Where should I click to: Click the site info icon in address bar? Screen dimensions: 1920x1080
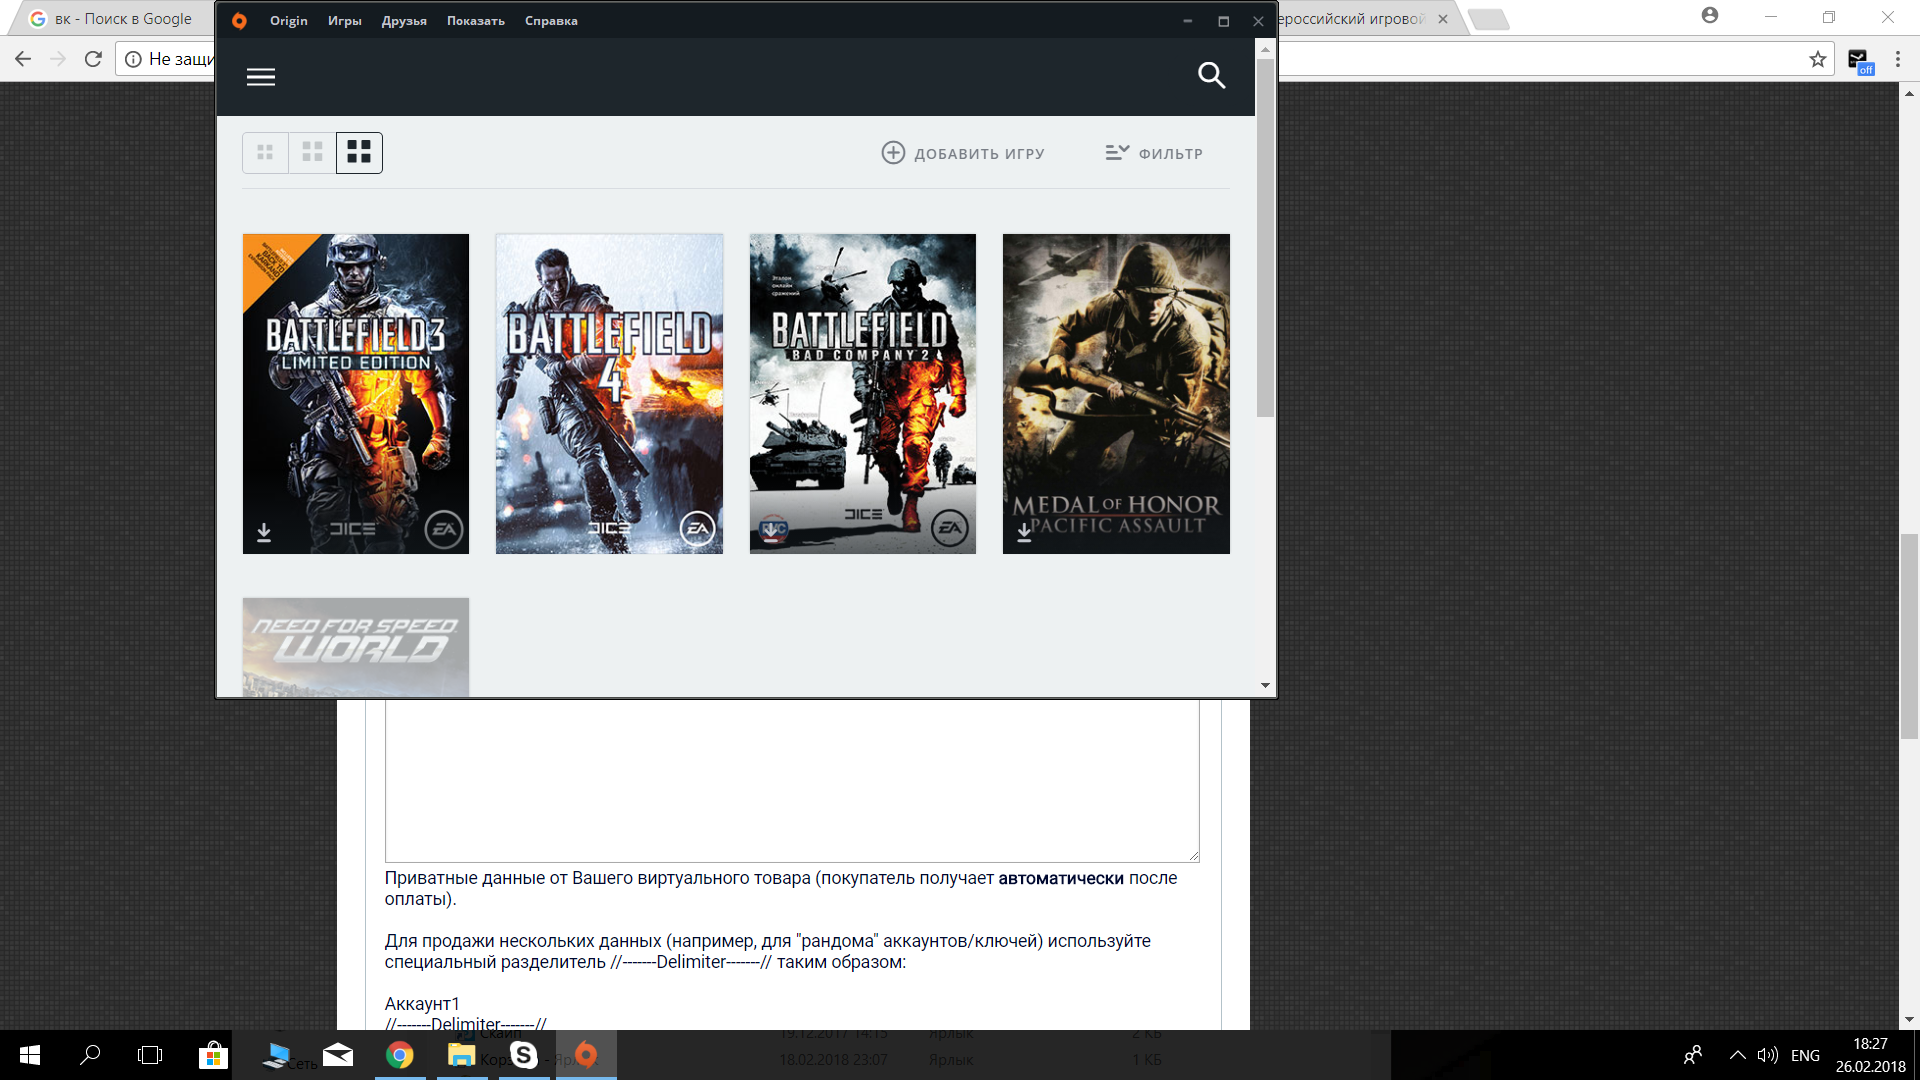[133, 59]
